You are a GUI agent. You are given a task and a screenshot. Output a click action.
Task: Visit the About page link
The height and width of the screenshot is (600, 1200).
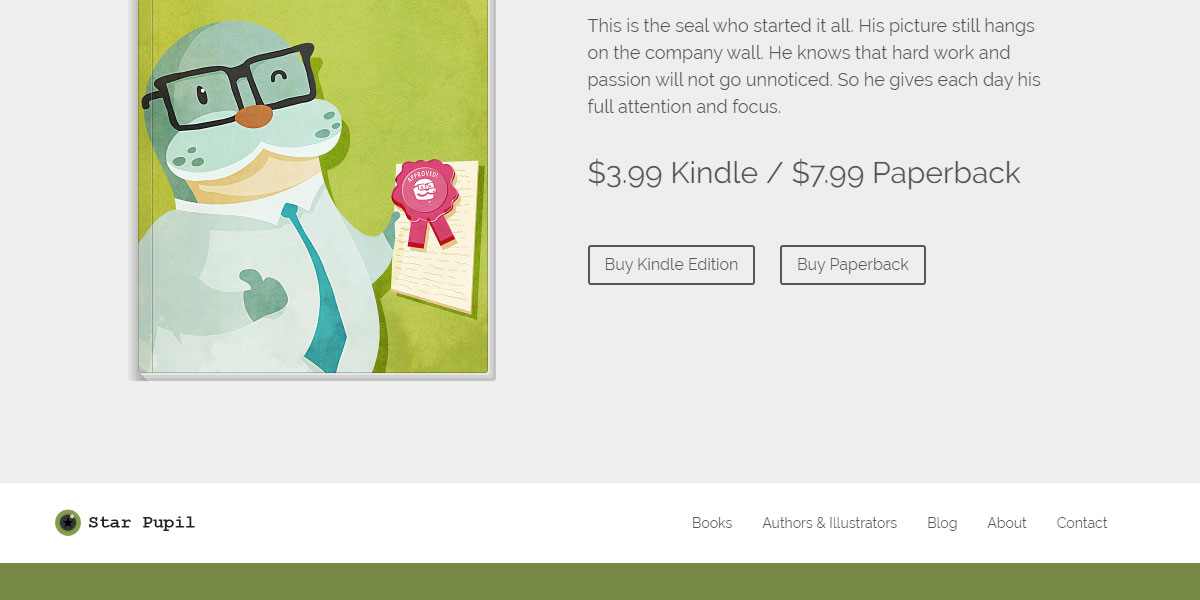(x=1006, y=523)
